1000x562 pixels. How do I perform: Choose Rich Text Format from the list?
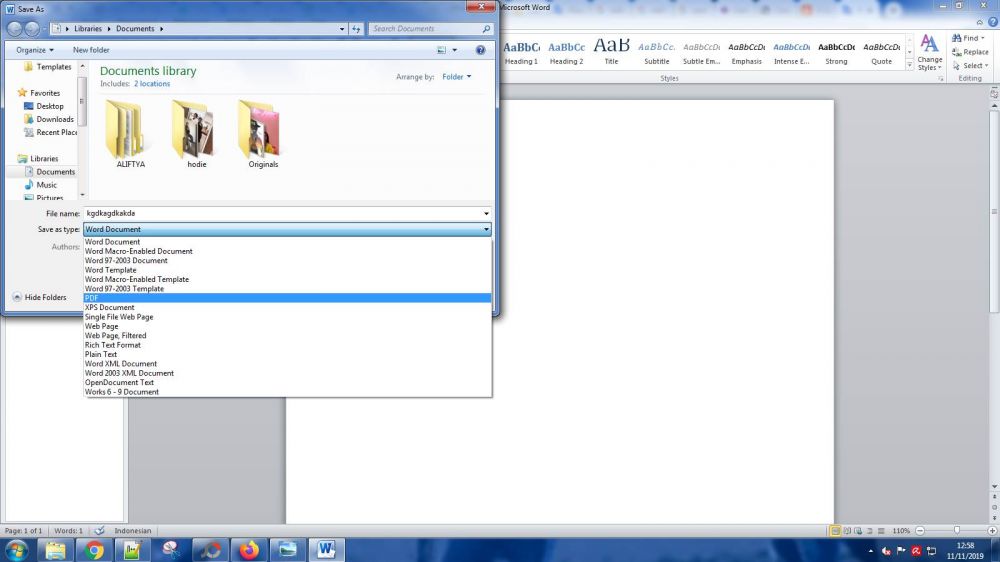[x=113, y=345]
